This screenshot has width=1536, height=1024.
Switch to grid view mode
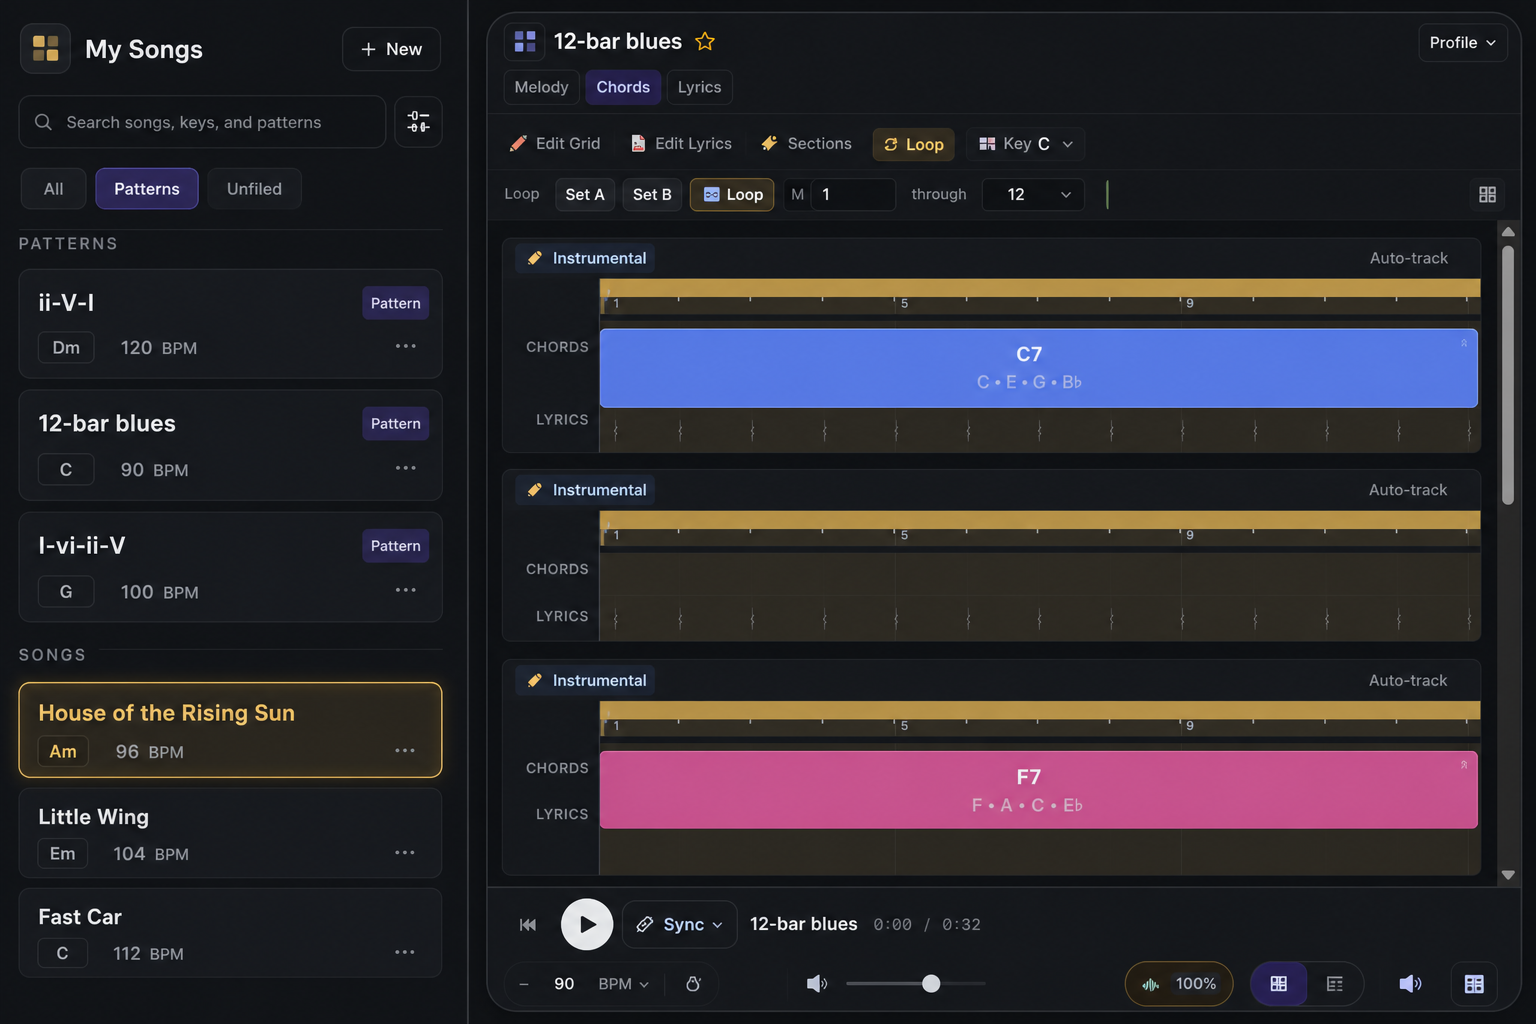coord(1278,984)
